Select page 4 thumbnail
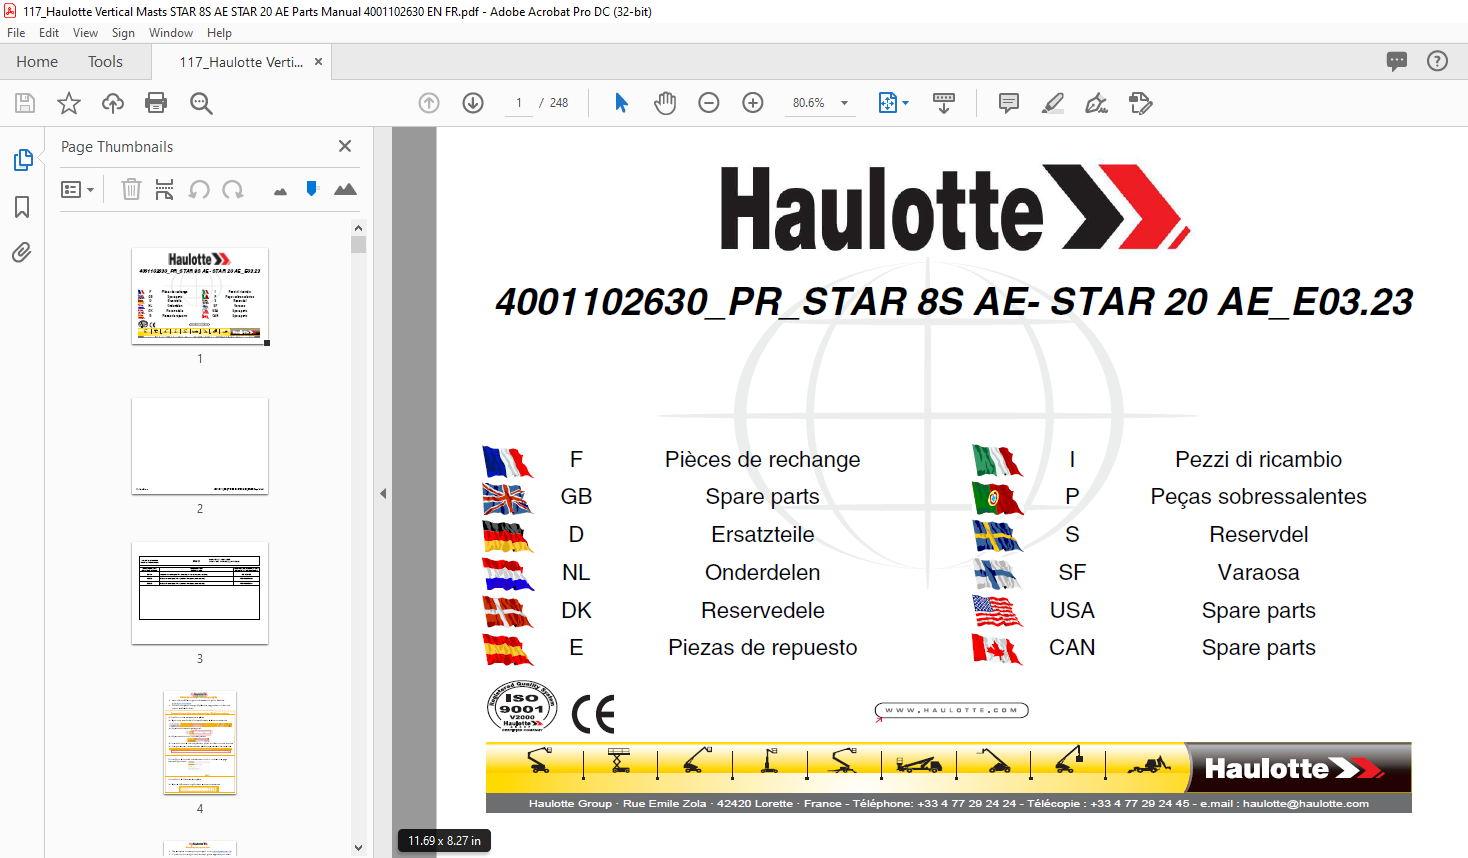The width and height of the screenshot is (1468, 858). click(200, 742)
